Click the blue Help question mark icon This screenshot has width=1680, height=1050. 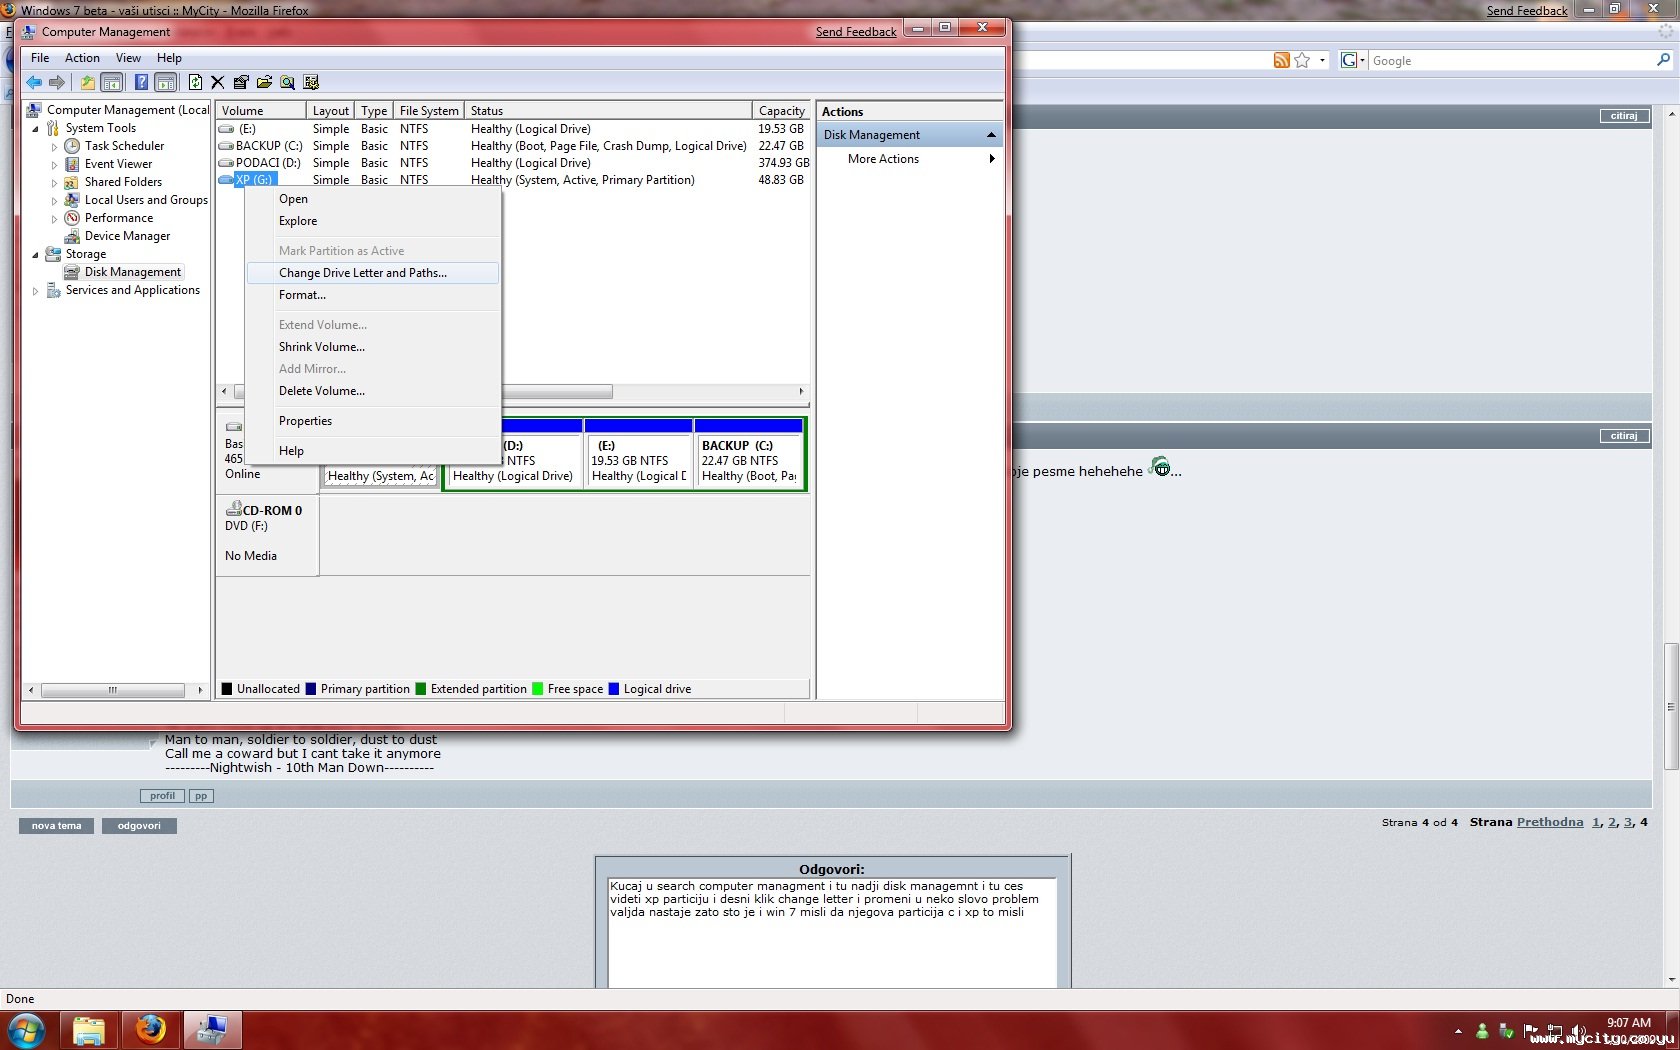click(141, 82)
